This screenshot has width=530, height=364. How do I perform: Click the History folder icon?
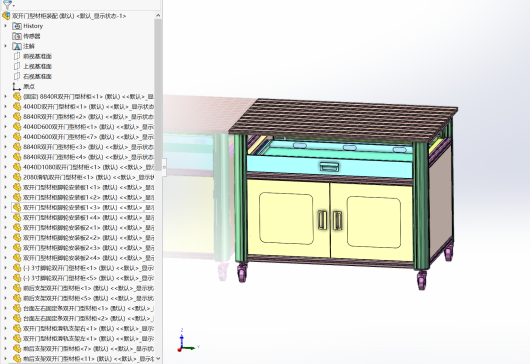tap(17, 26)
